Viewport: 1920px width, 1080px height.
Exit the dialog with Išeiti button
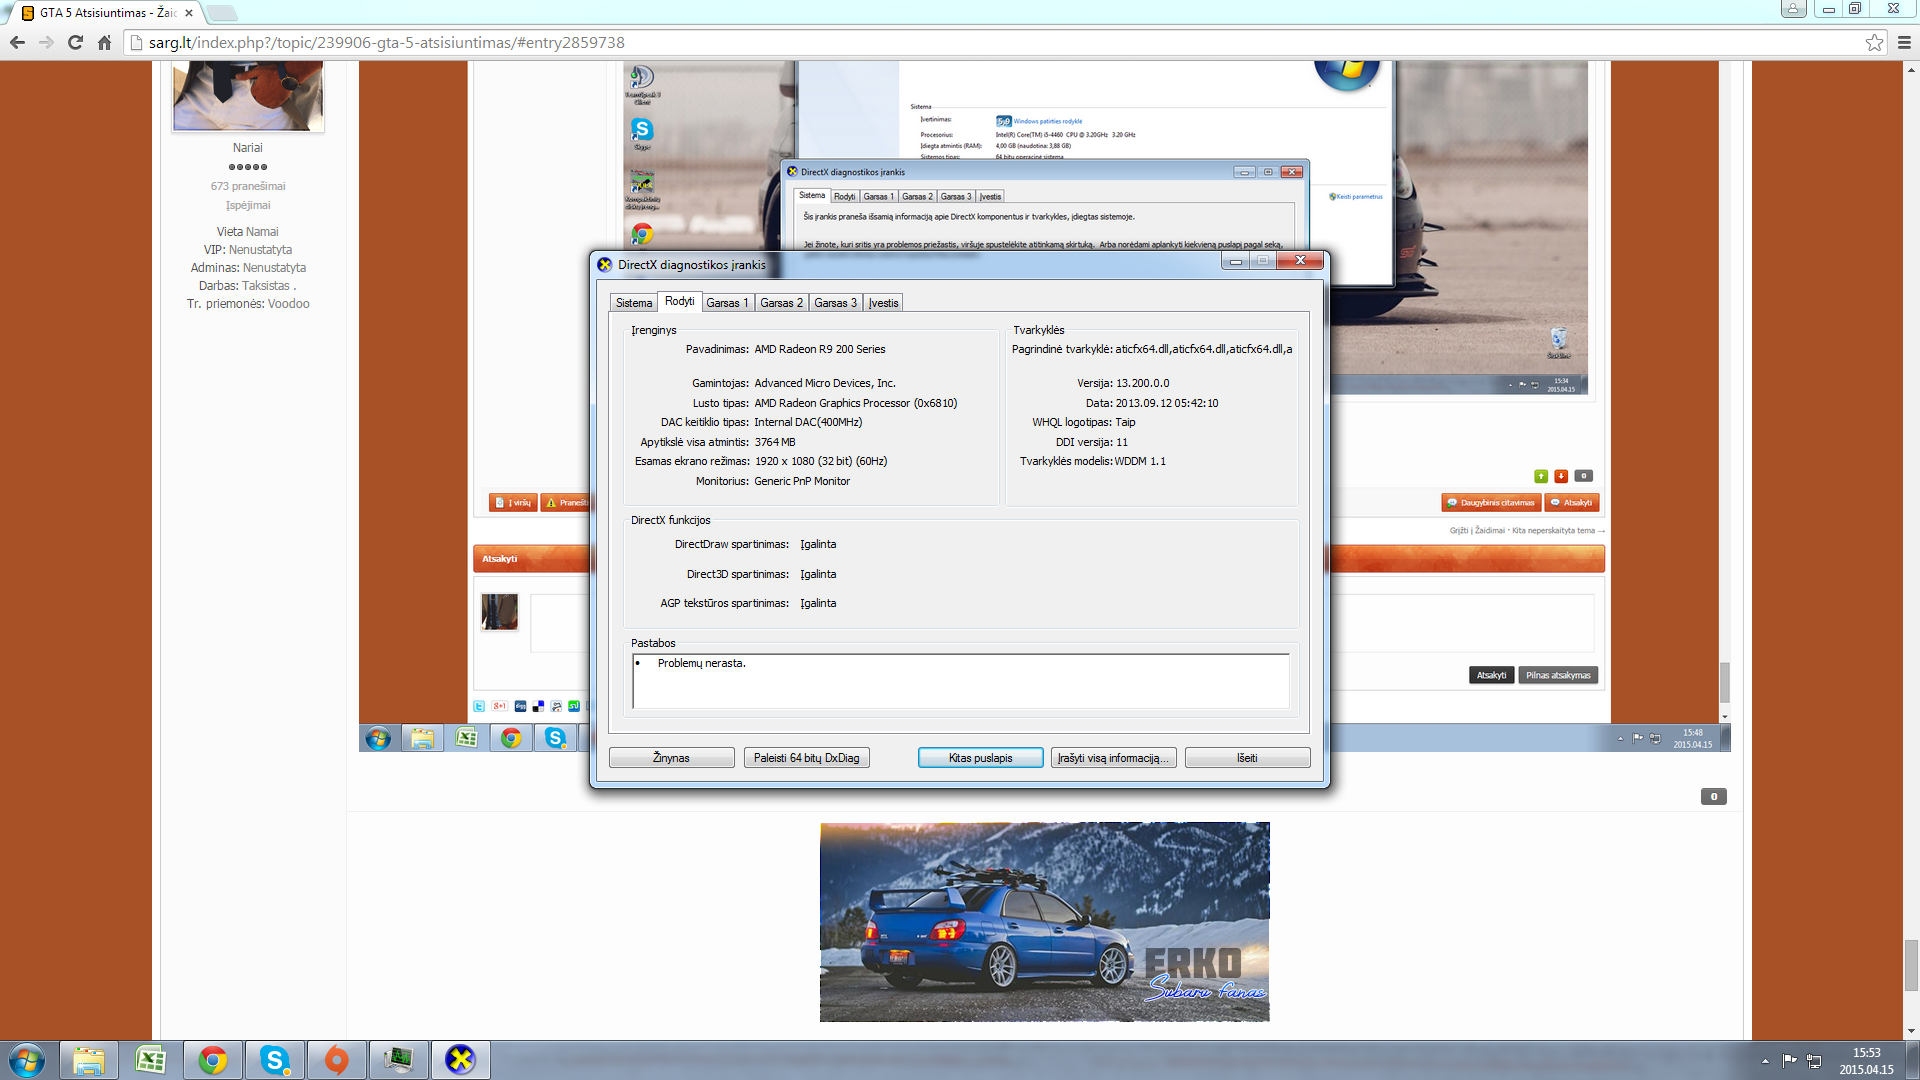tap(1247, 758)
